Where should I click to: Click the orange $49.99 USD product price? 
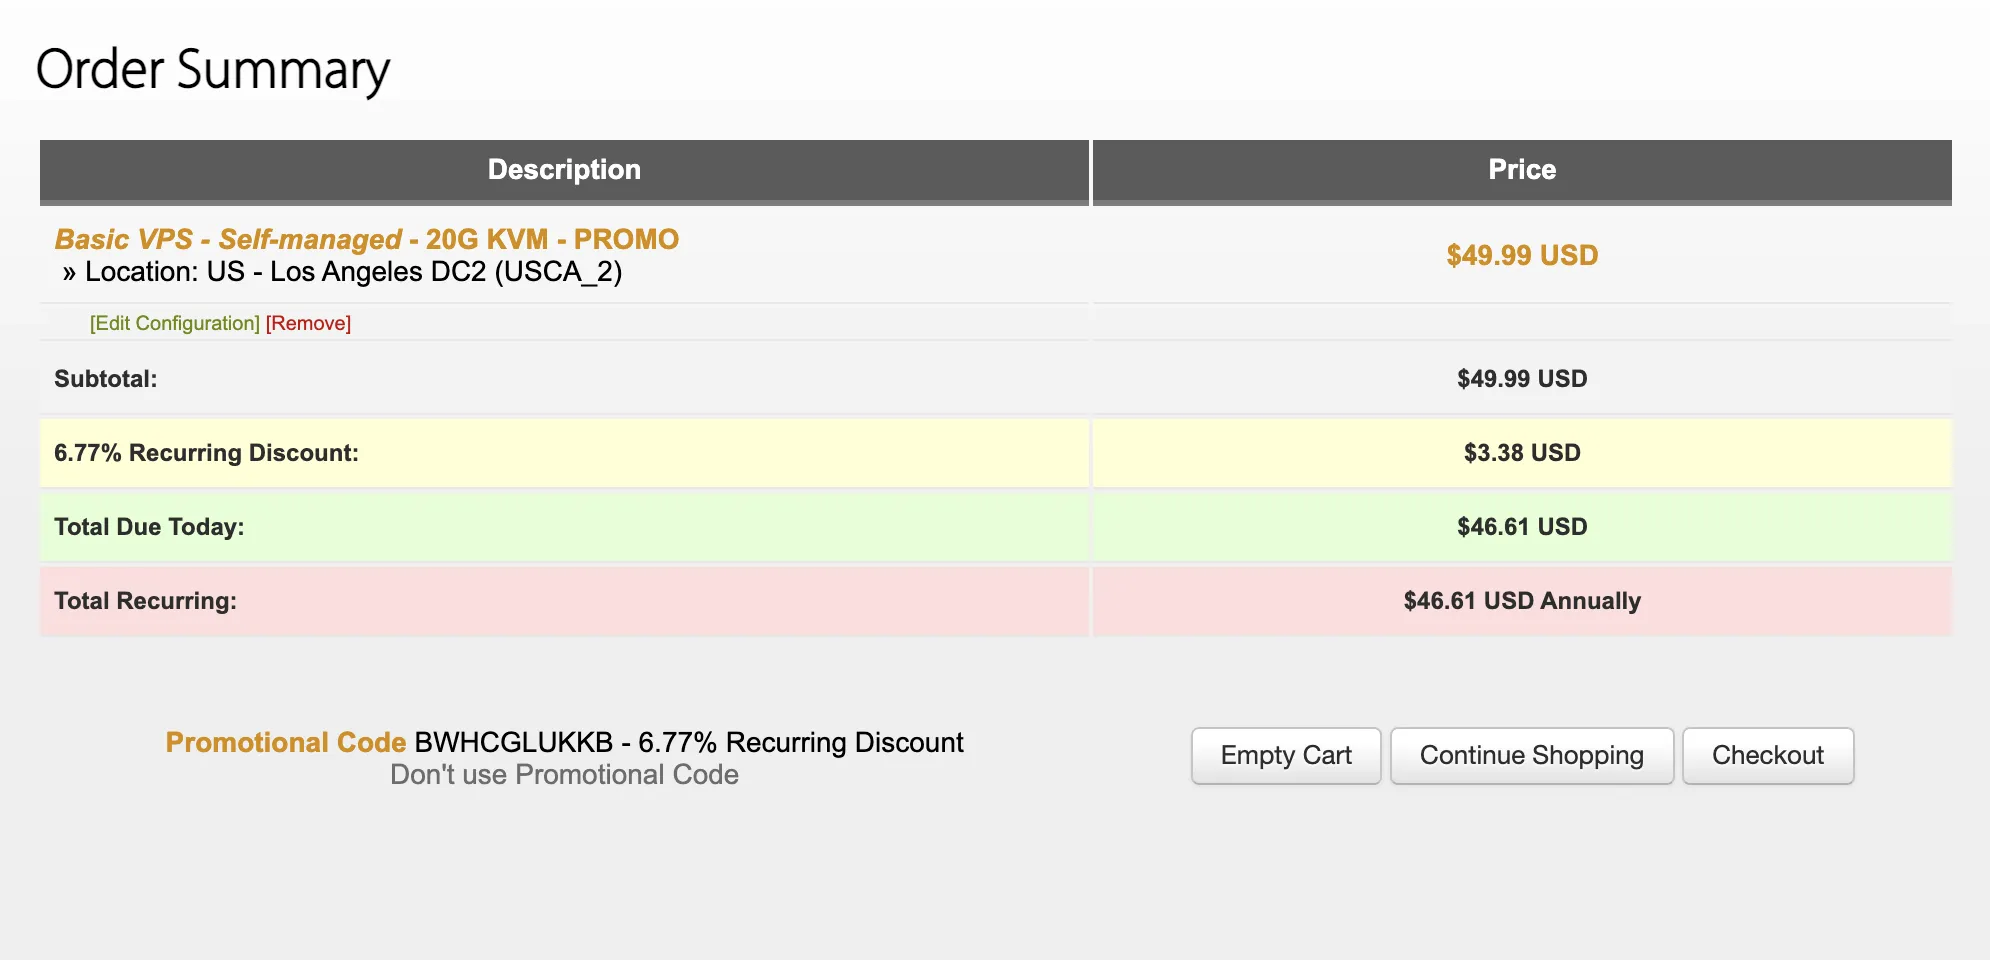tap(1521, 255)
